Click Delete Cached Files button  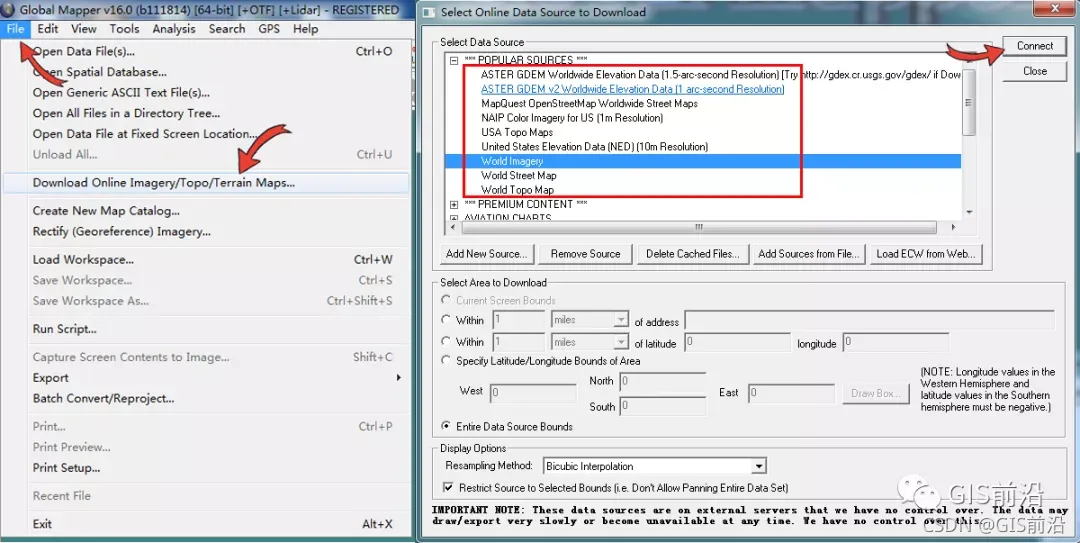(x=692, y=254)
